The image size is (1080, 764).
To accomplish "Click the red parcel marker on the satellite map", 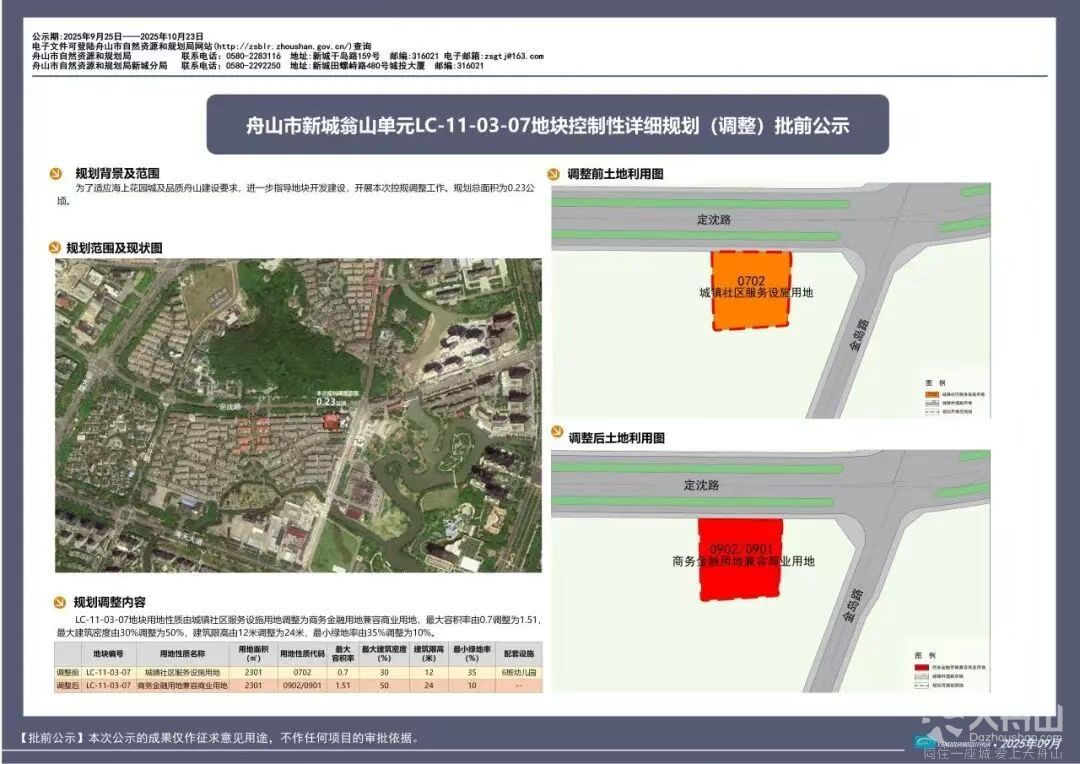I will click(x=331, y=421).
